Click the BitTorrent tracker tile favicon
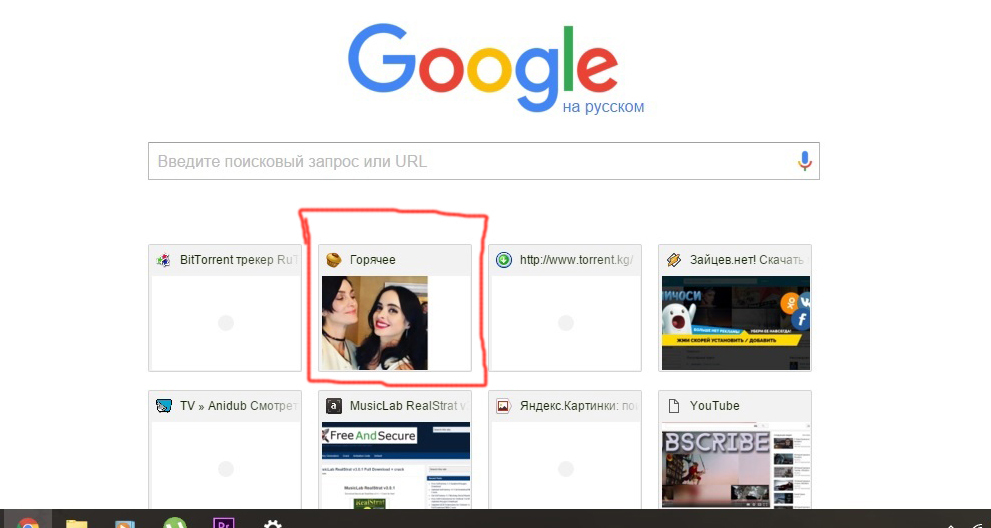This screenshot has height=528, width=991. tap(164, 260)
